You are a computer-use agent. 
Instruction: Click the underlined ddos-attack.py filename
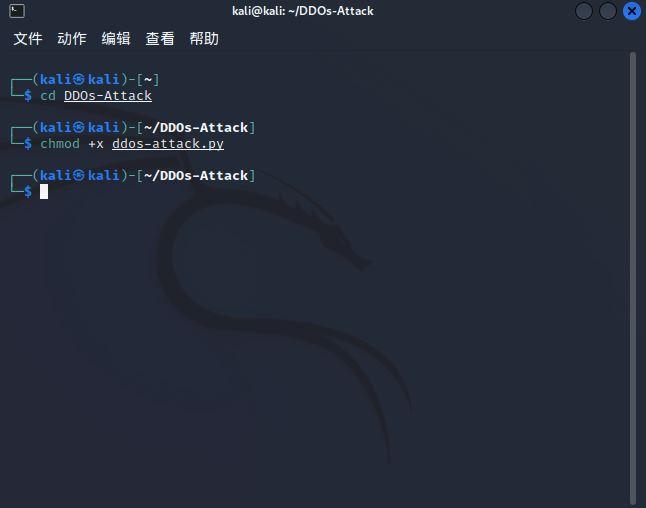[x=168, y=144]
